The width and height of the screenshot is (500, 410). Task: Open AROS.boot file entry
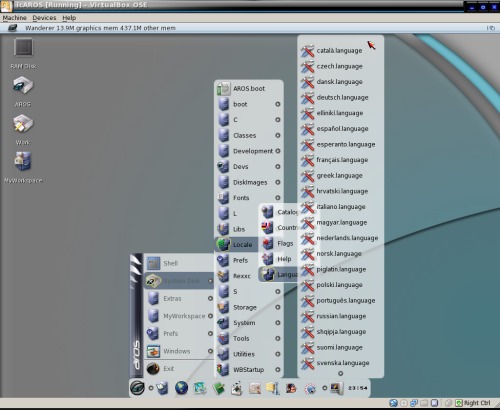click(249, 89)
